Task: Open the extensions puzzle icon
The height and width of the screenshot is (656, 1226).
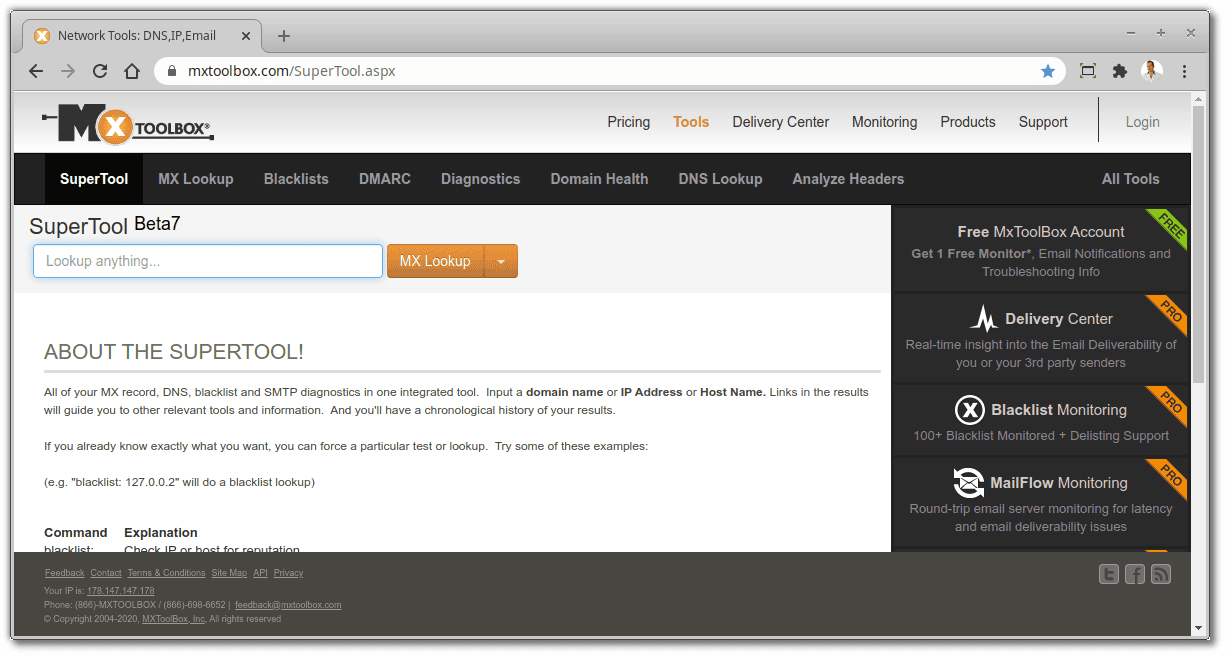Action: tap(1120, 71)
